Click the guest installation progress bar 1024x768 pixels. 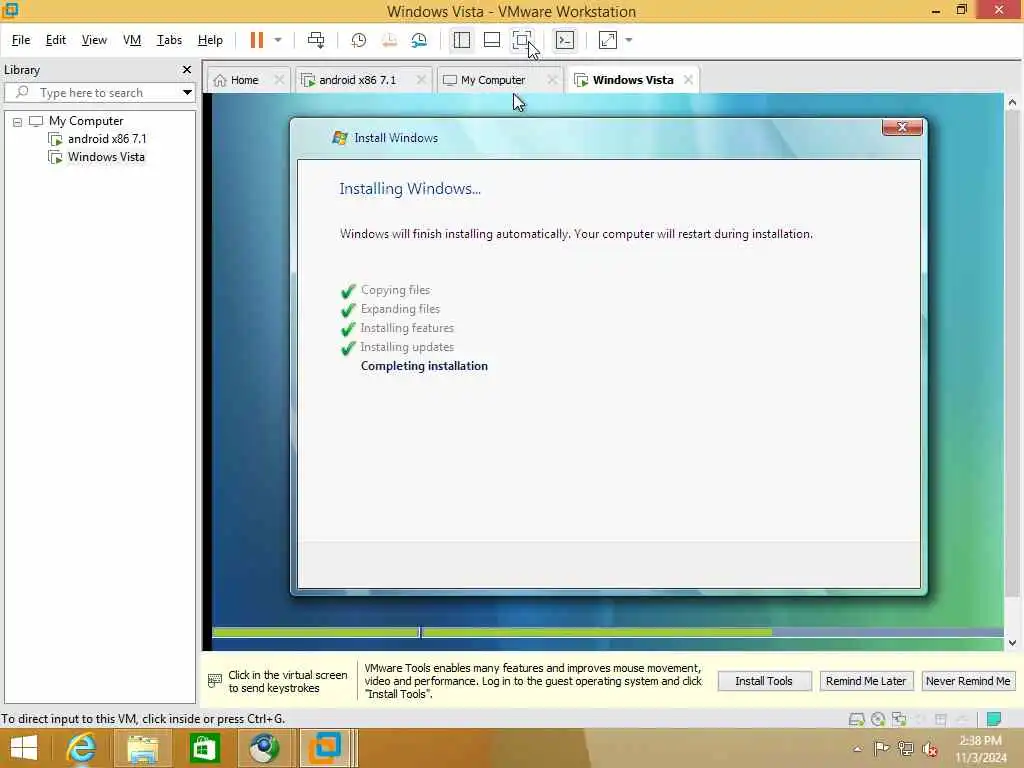point(607,632)
